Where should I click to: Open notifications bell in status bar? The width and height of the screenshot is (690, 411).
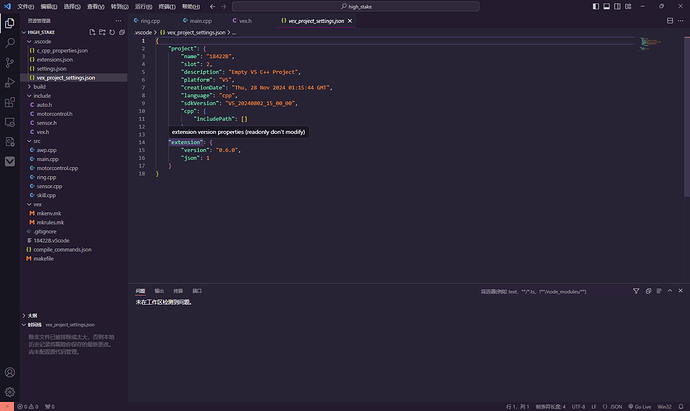pyautogui.click(x=681, y=407)
